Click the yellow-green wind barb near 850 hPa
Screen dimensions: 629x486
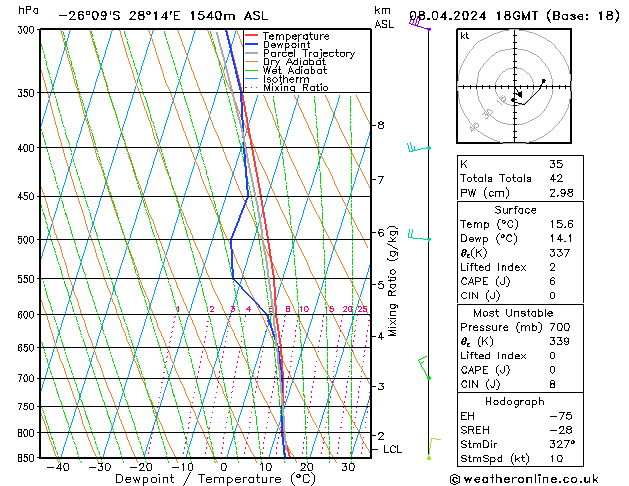pos(434,449)
